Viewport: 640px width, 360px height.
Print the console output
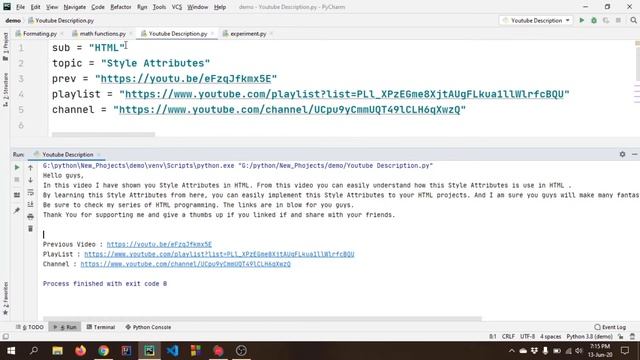(30, 216)
